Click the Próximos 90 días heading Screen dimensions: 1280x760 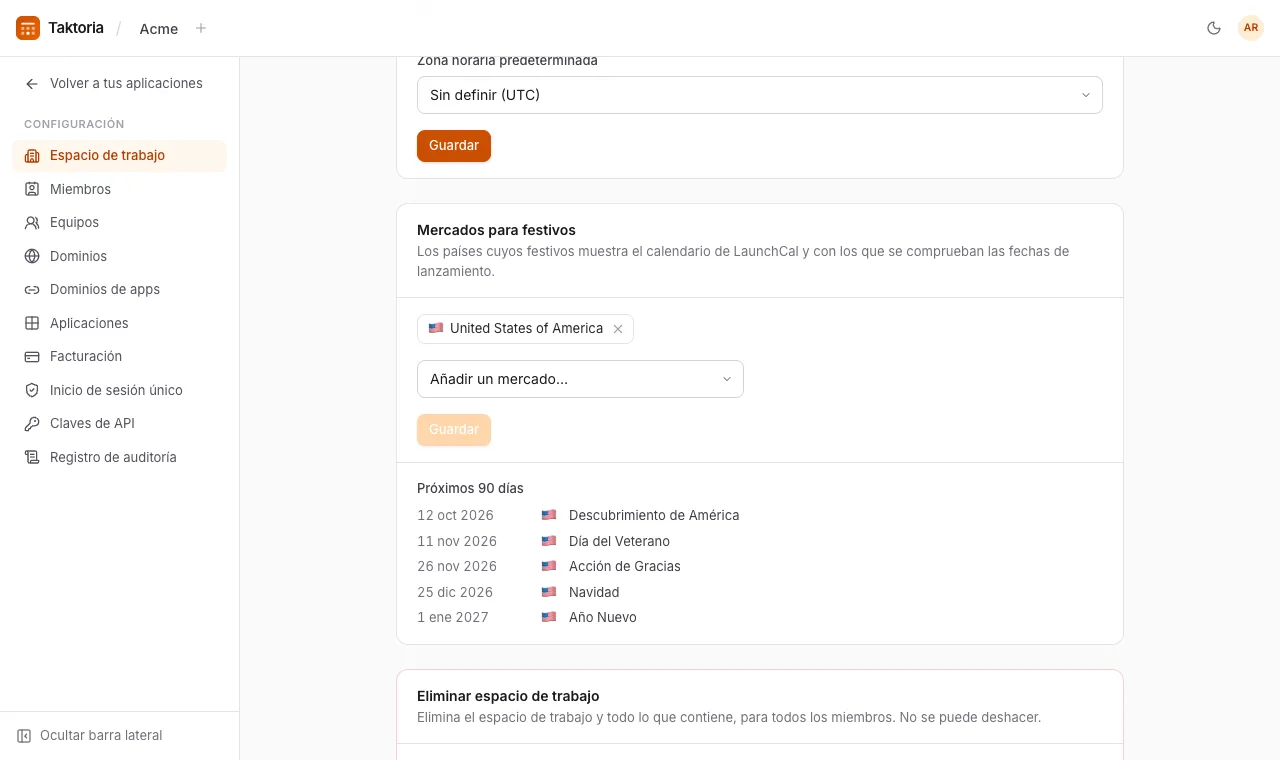[x=470, y=489]
